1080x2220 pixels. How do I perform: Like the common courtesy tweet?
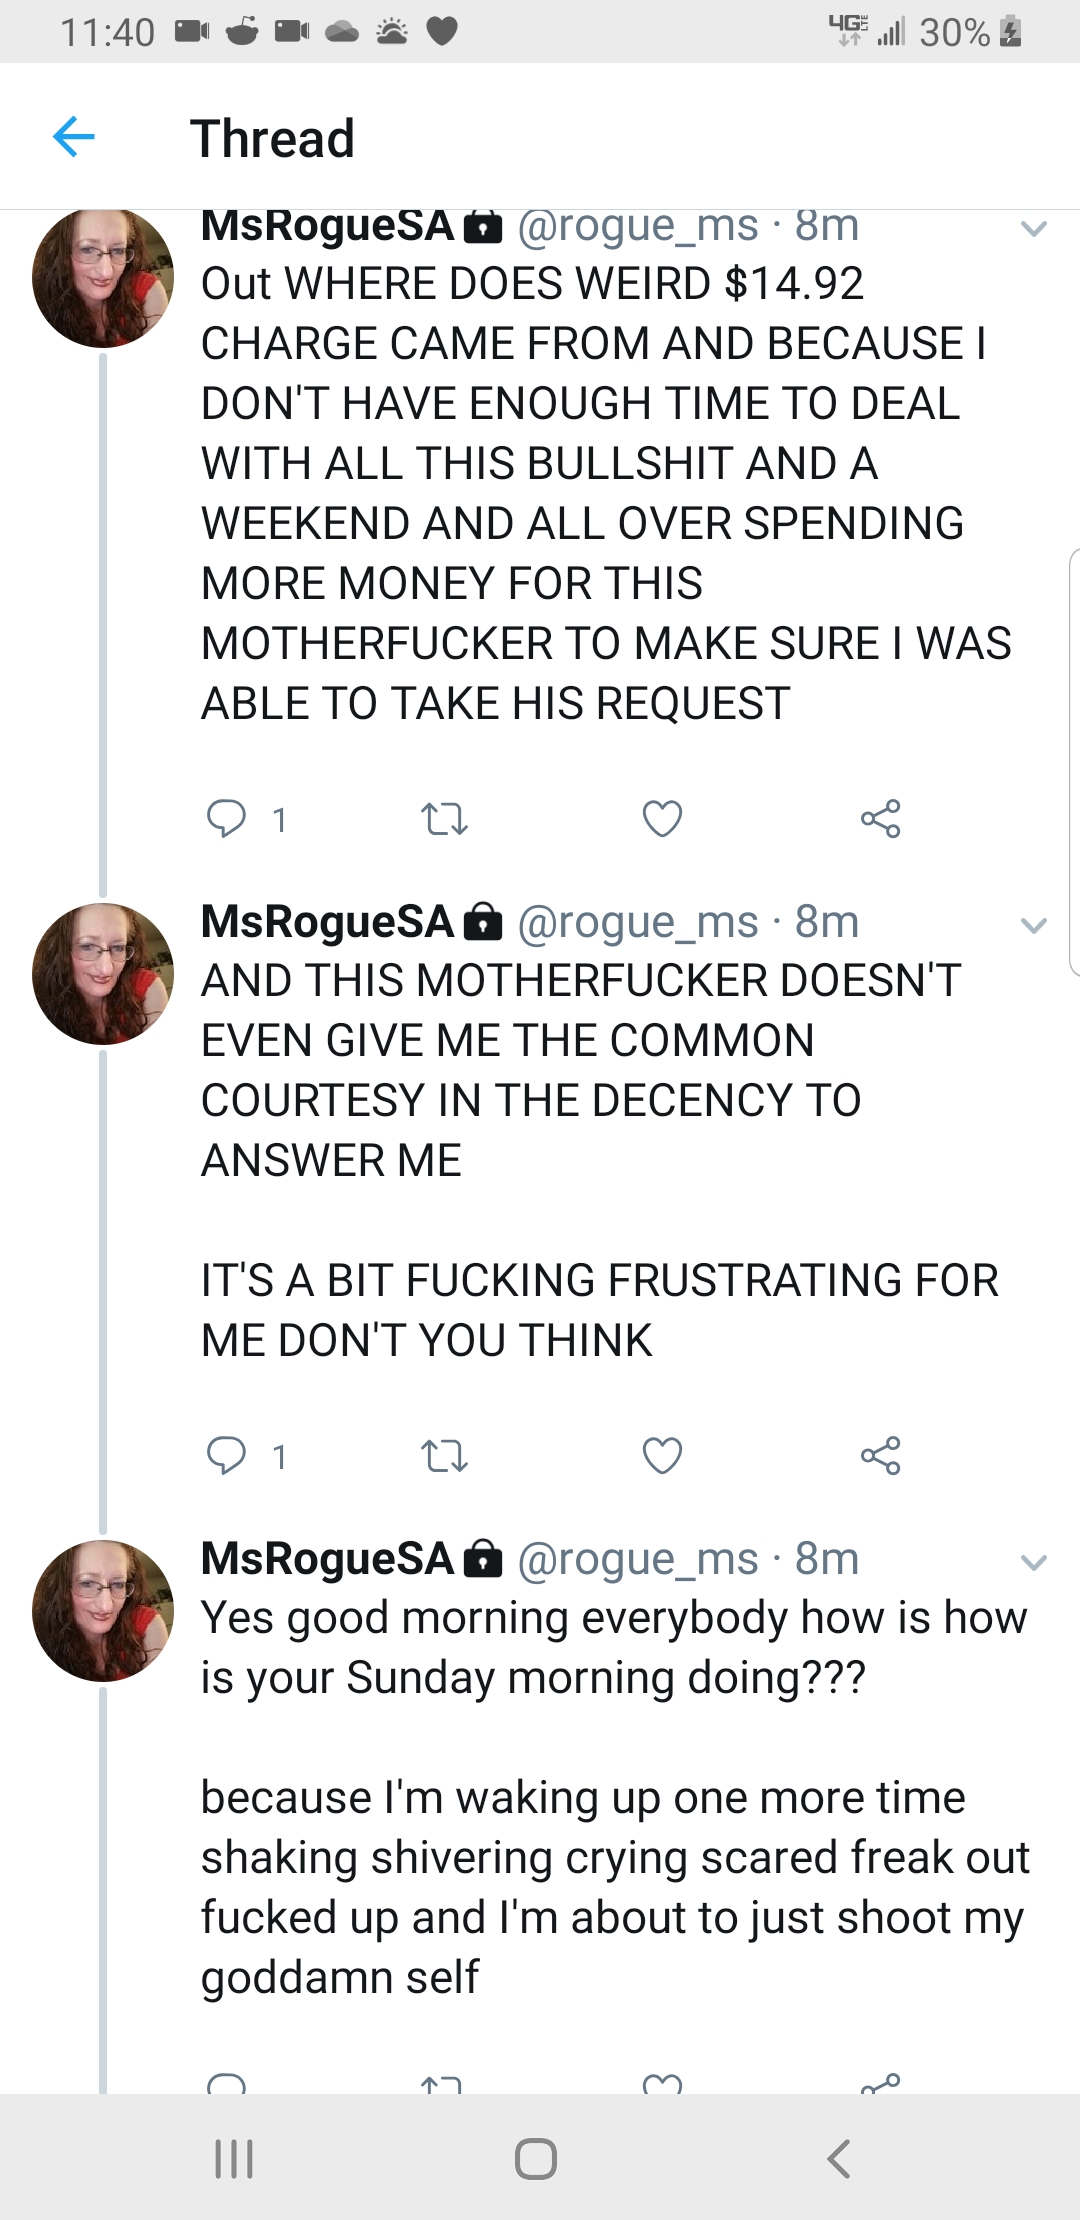(x=662, y=1456)
